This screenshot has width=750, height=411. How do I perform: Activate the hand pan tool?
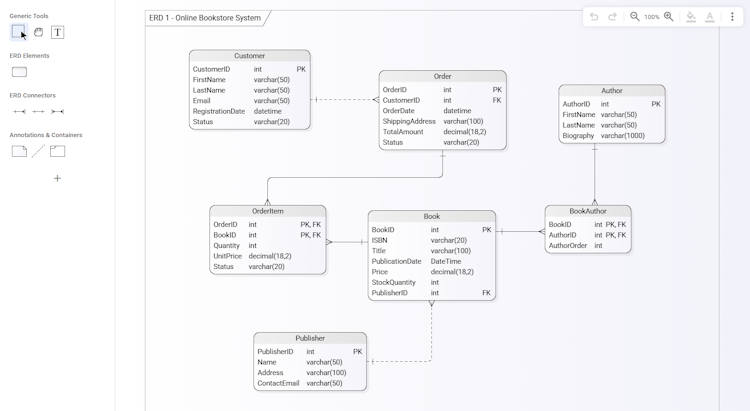pyautogui.click(x=38, y=32)
